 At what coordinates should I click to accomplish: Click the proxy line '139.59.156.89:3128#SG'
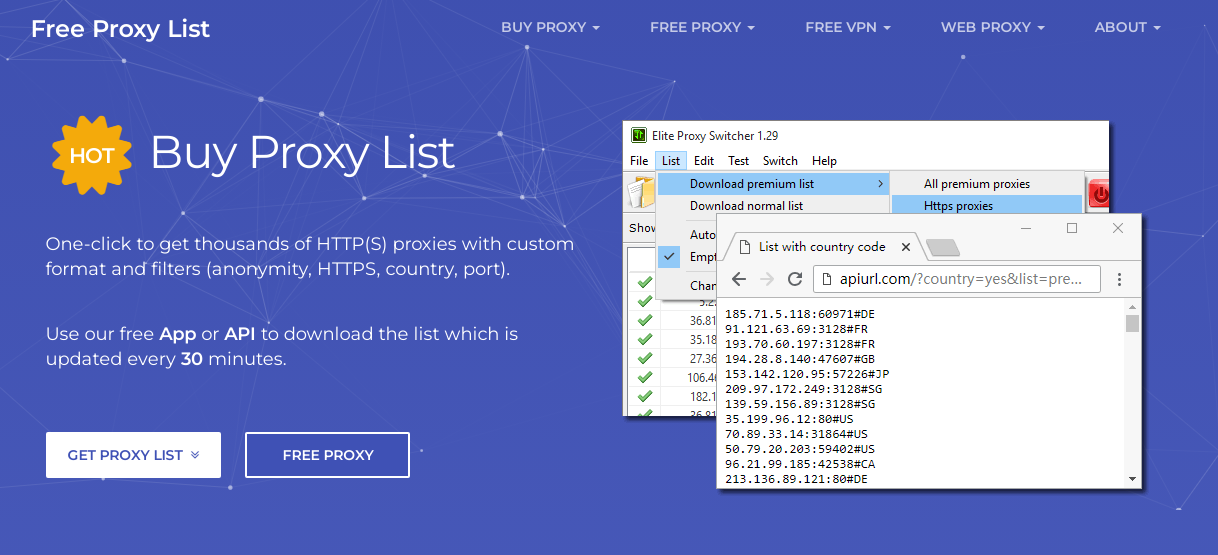pyautogui.click(x=800, y=404)
